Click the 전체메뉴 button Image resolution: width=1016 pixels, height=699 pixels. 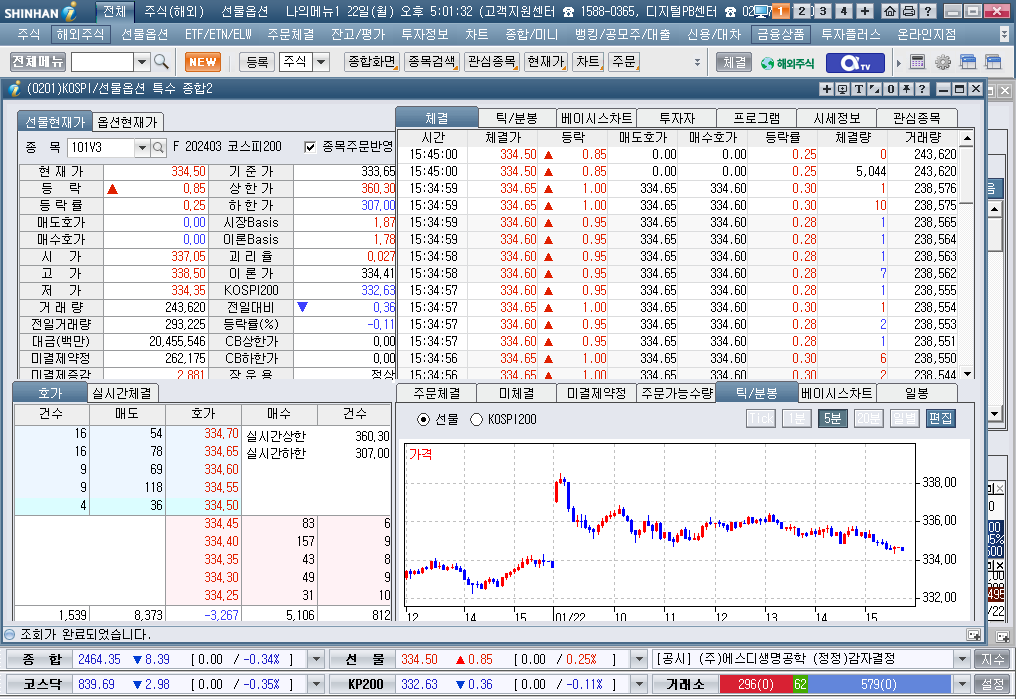tap(38, 62)
